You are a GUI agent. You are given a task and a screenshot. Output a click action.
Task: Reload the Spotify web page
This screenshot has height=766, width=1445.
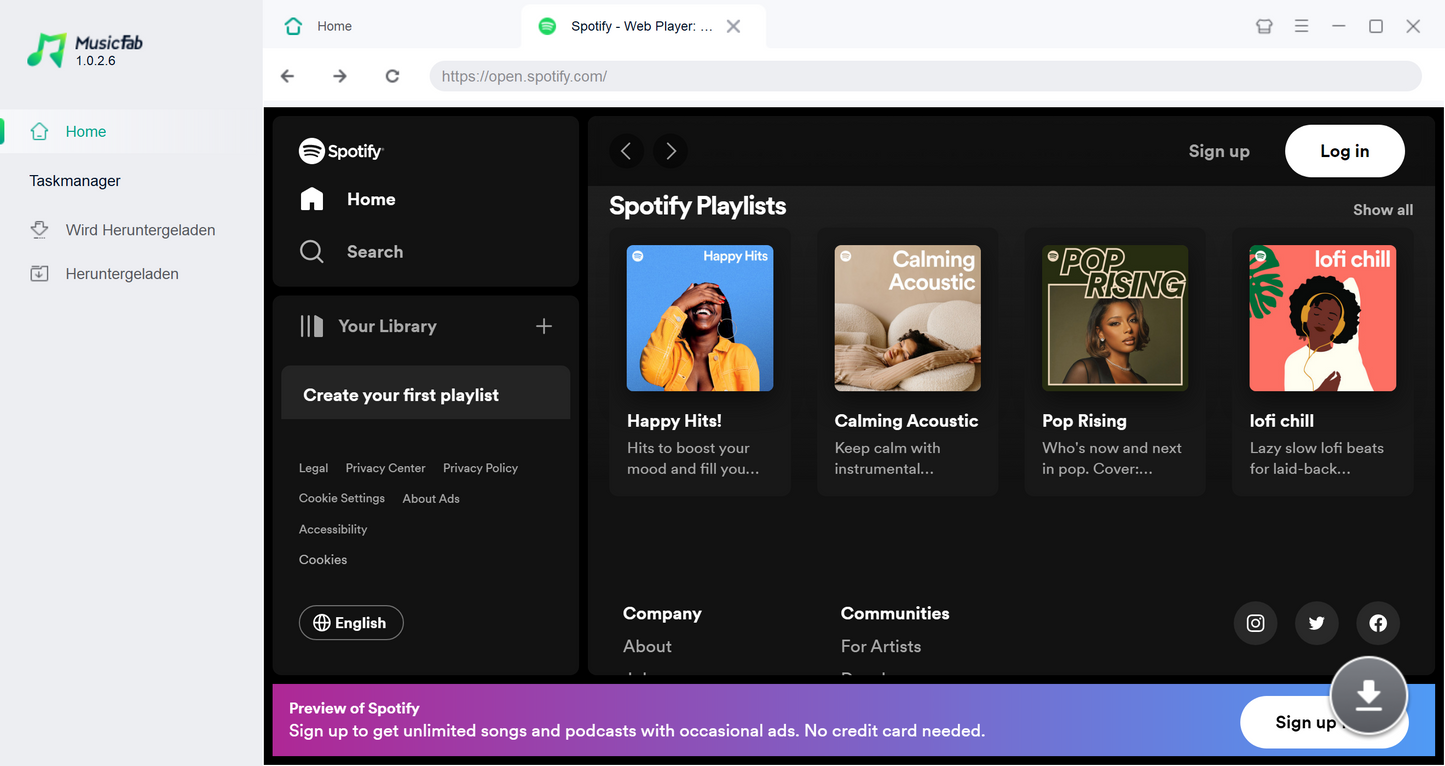[x=392, y=75]
